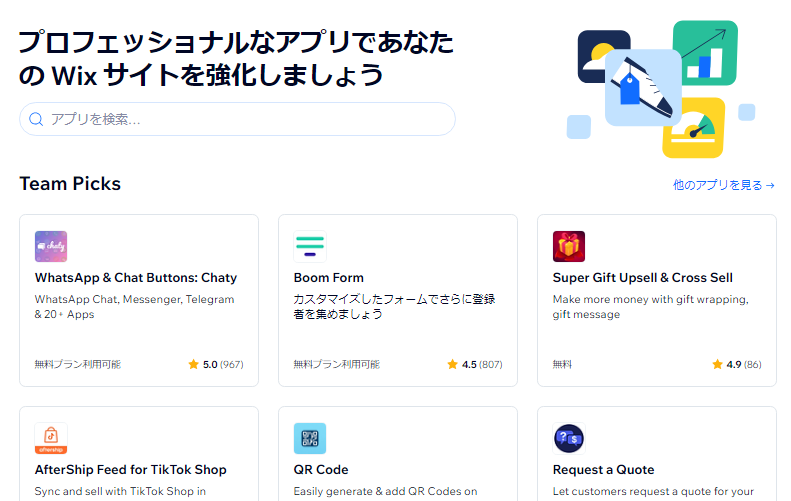Click the star rating icon on Boom Form card
Screen dimensions: 791x501
click(x=453, y=364)
